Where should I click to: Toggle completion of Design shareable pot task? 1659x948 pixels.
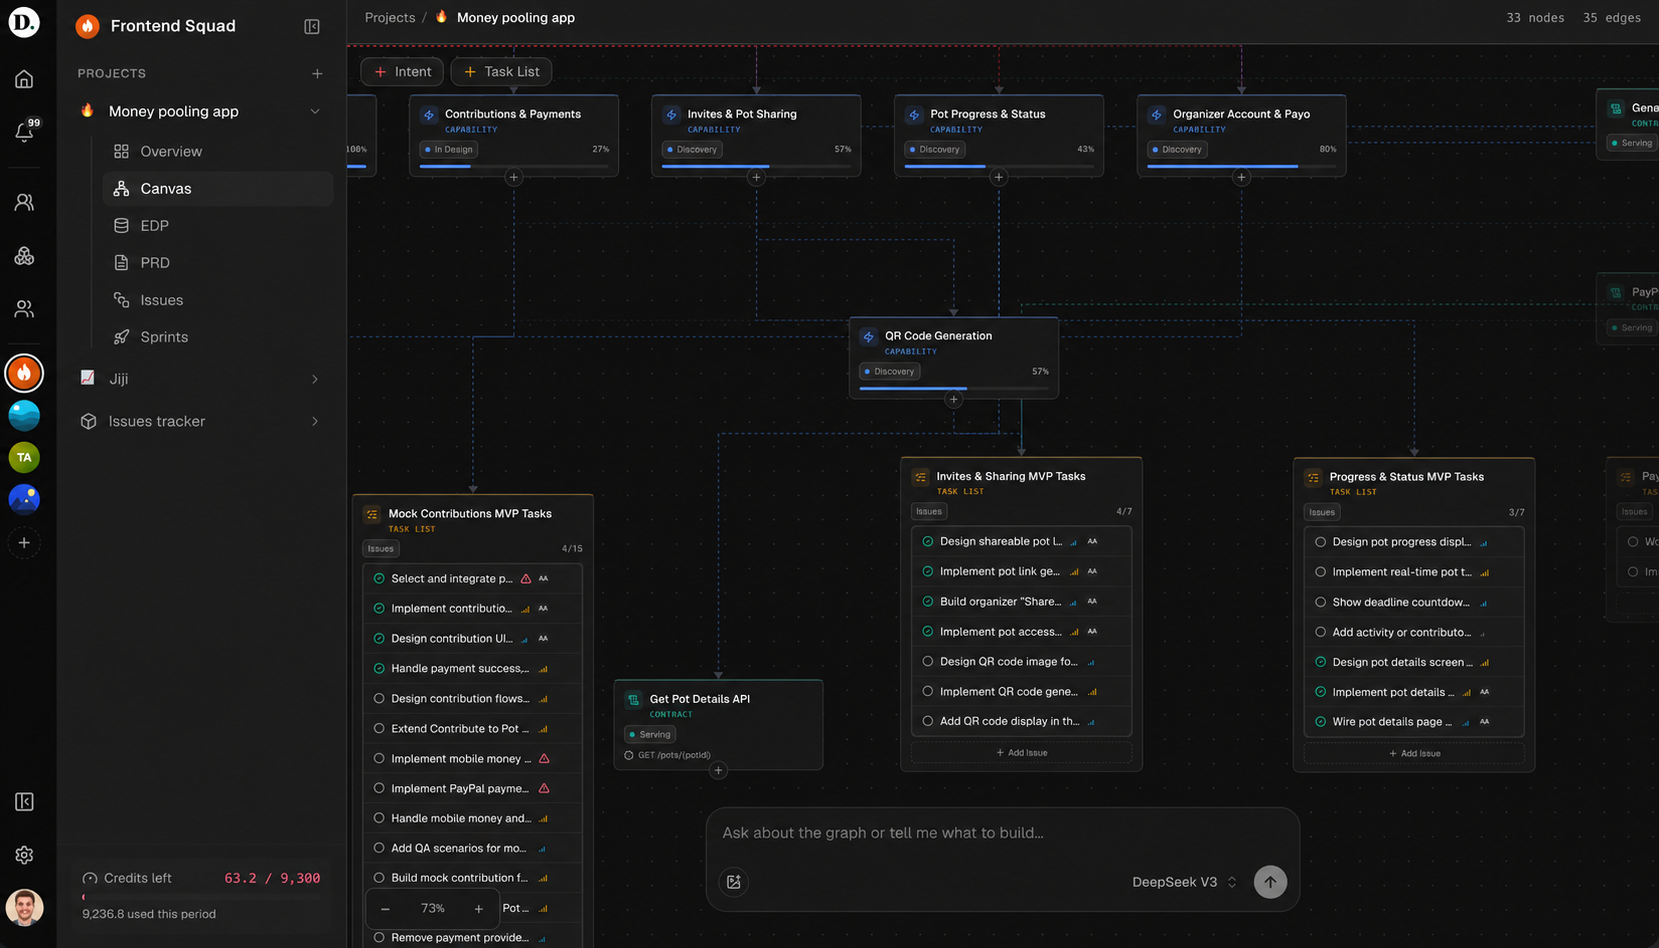(928, 542)
